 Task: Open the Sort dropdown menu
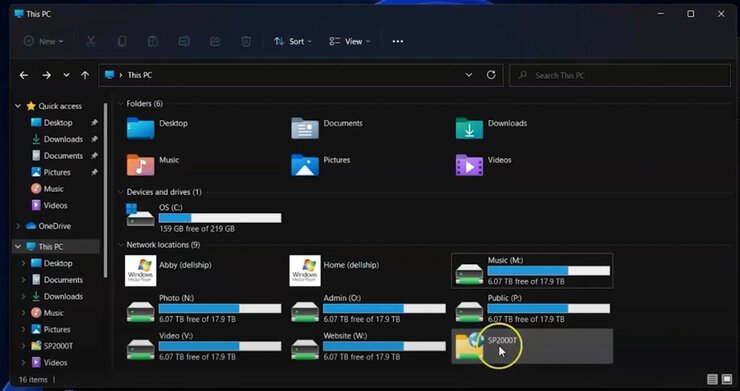click(293, 42)
